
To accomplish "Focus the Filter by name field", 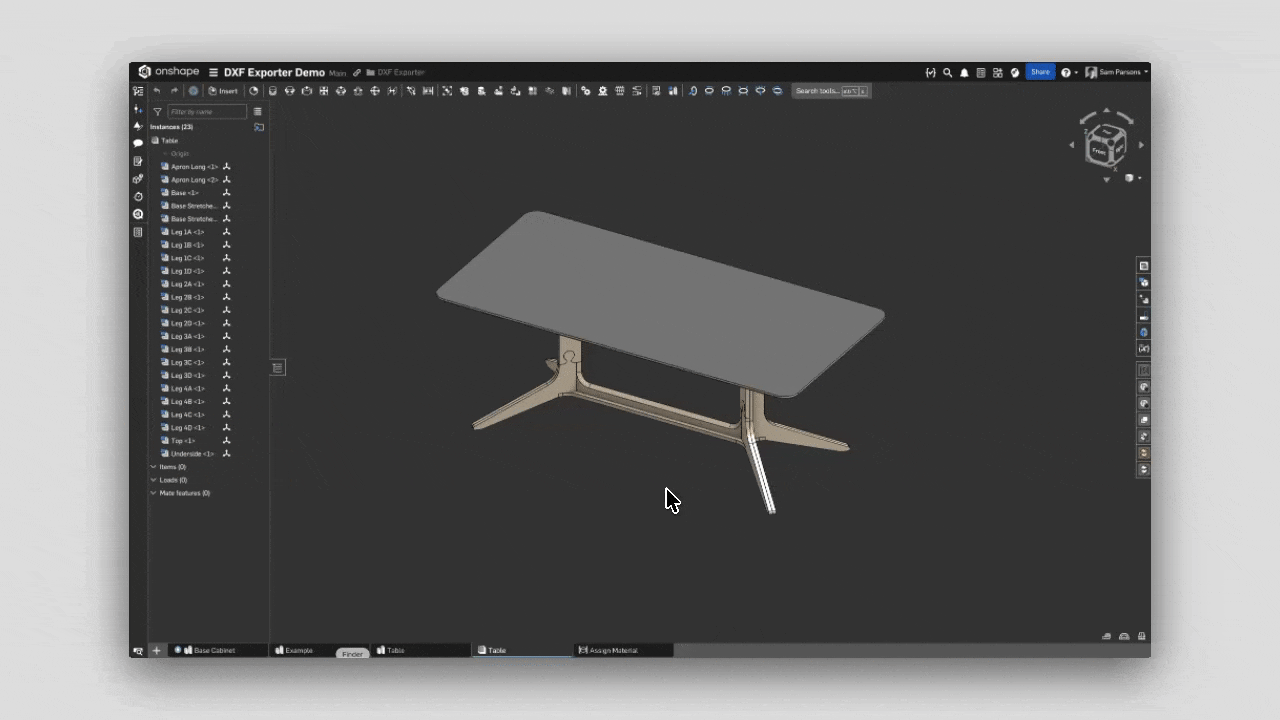I will 207,112.
